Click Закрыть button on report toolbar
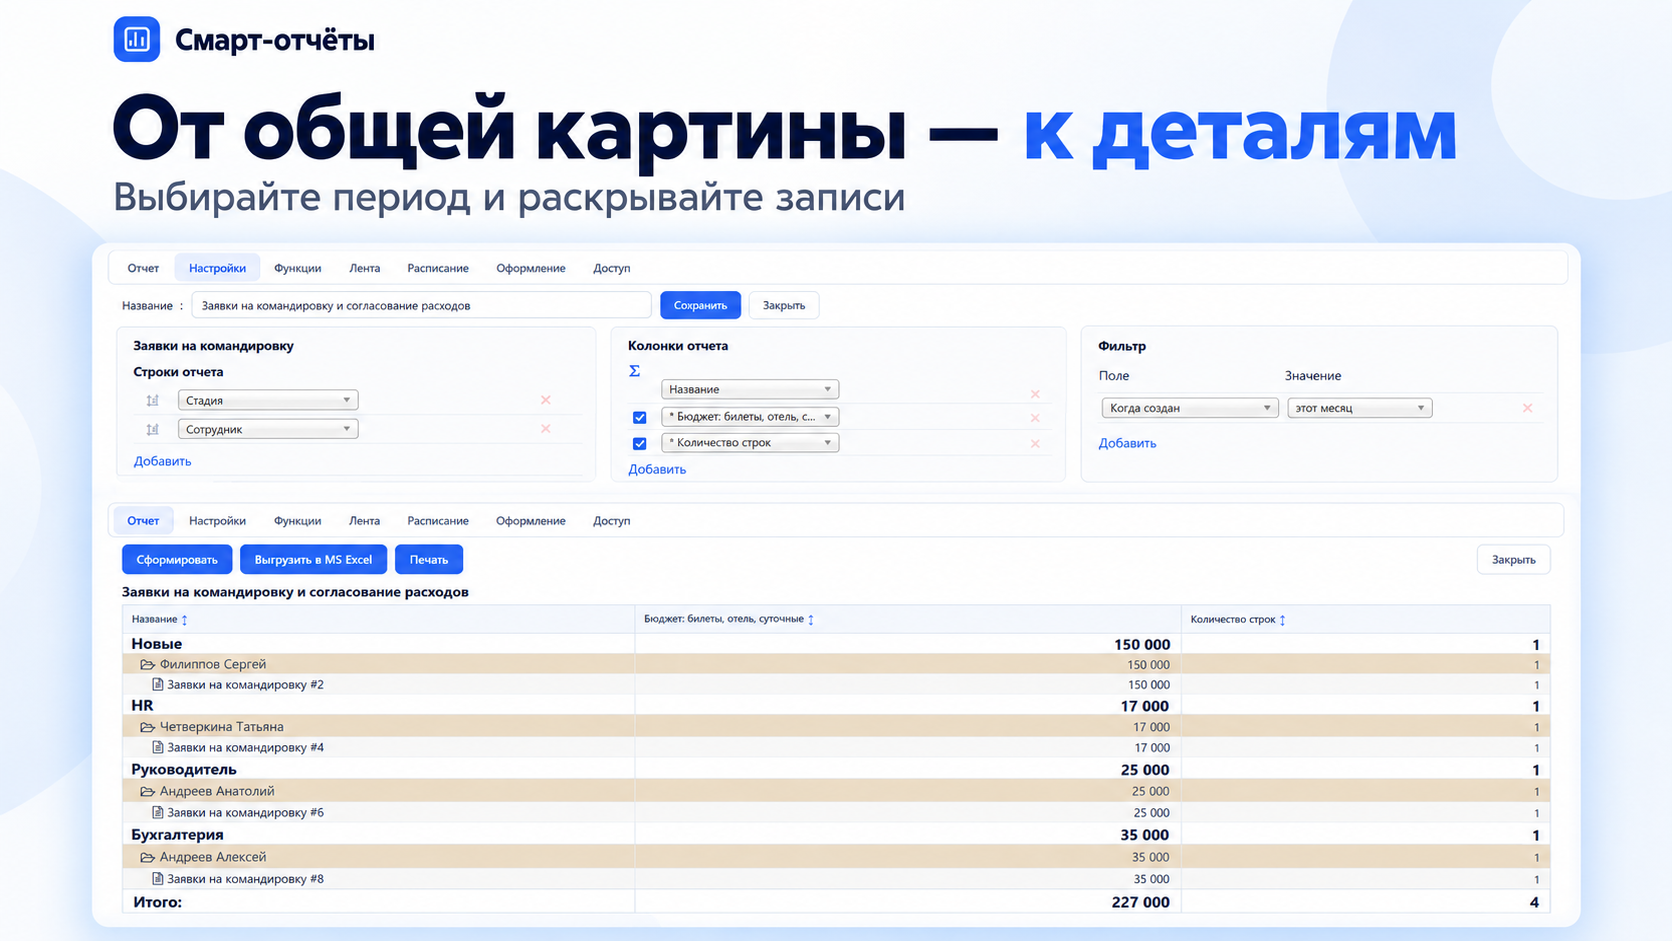Viewport: 1672px width, 941px height. (x=1514, y=560)
